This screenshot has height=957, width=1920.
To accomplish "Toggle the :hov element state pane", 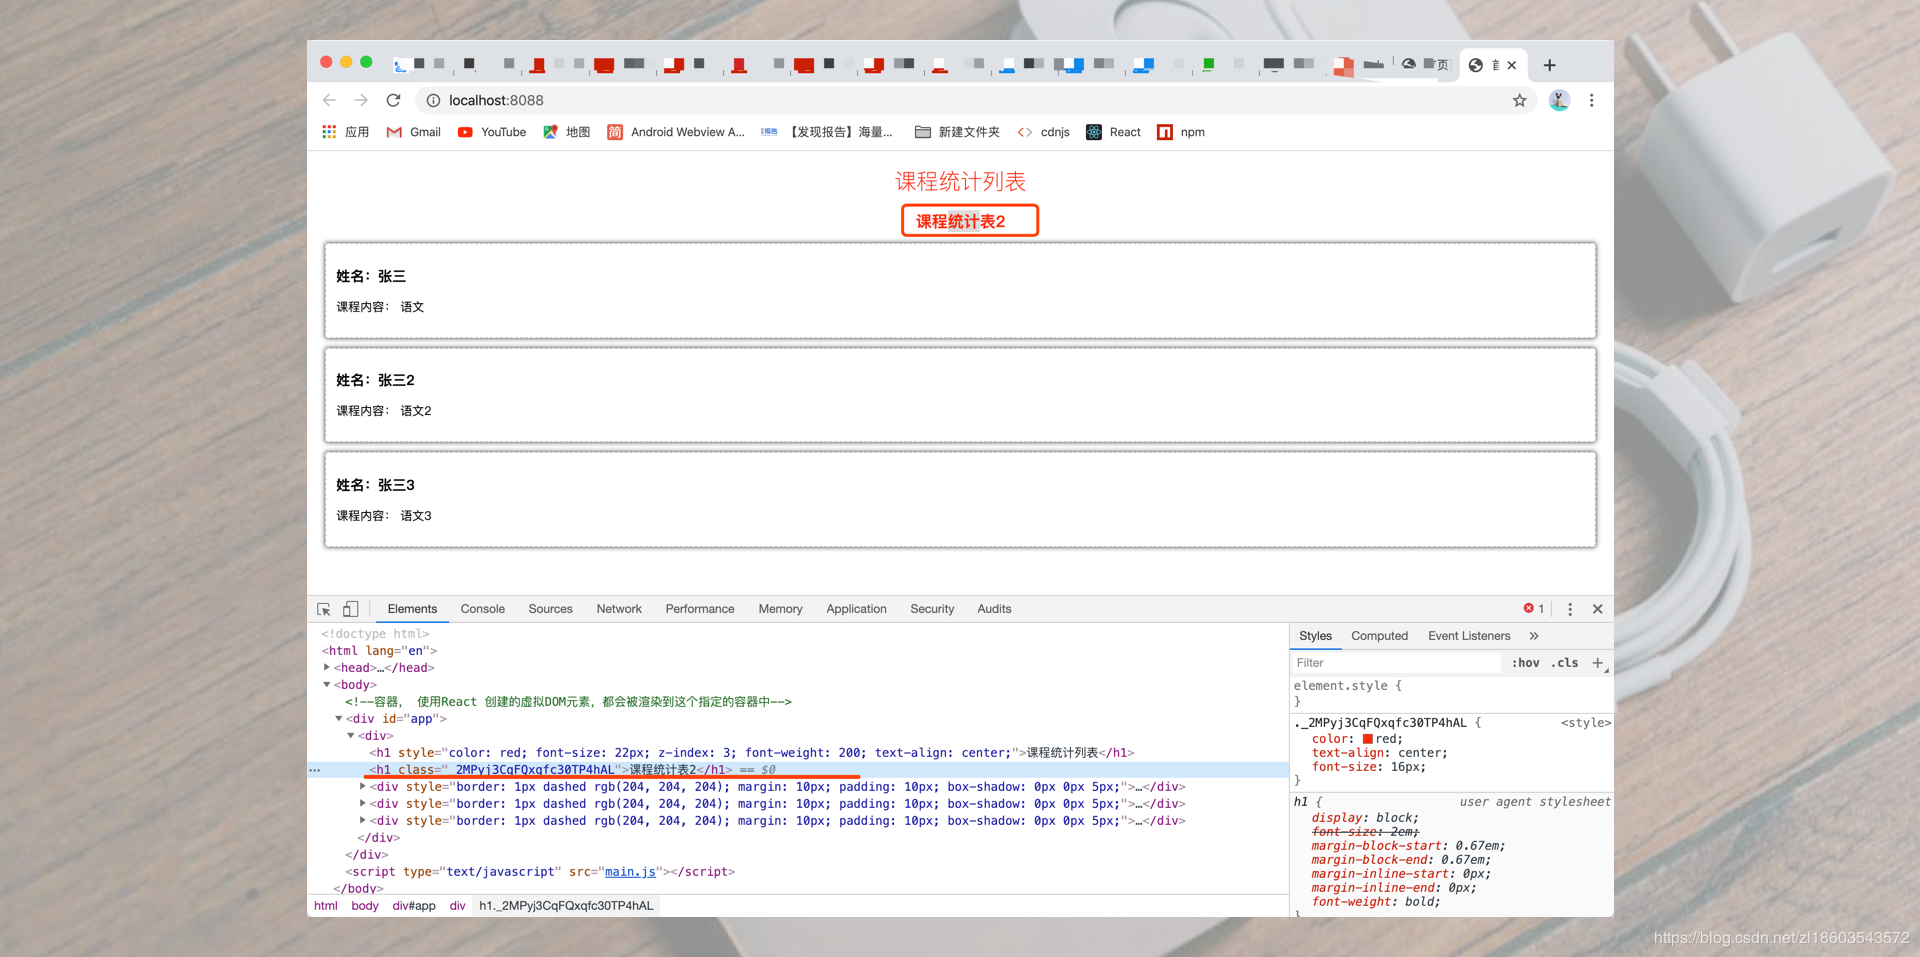I will coord(1526,663).
